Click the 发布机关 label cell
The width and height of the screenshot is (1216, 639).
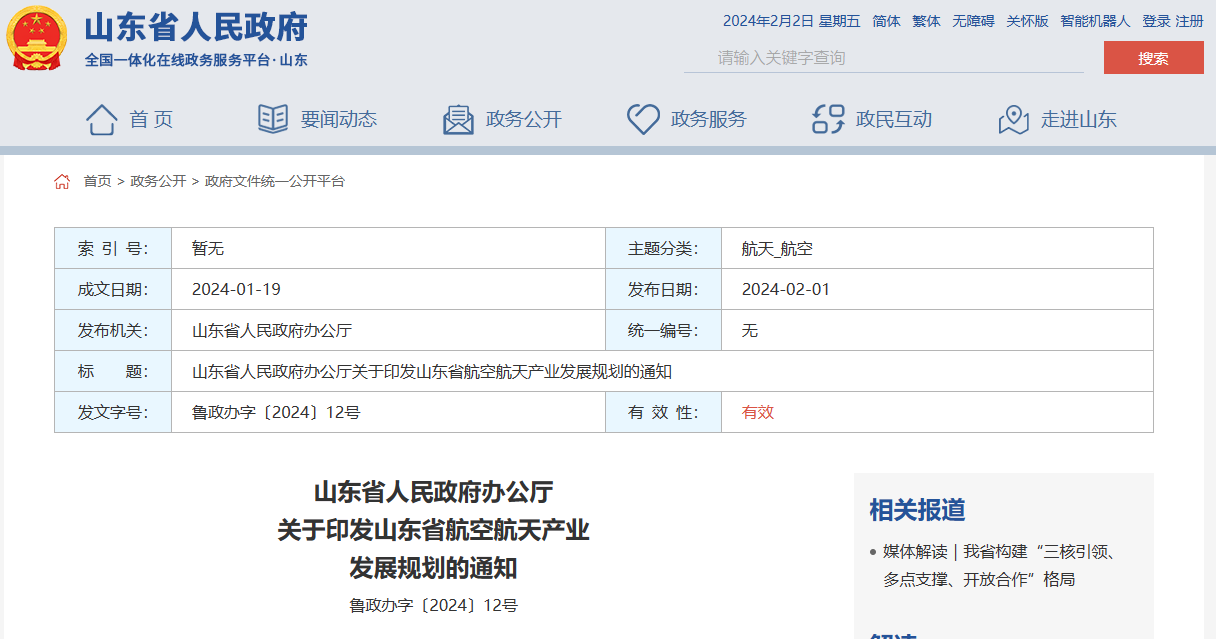click(113, 330)
